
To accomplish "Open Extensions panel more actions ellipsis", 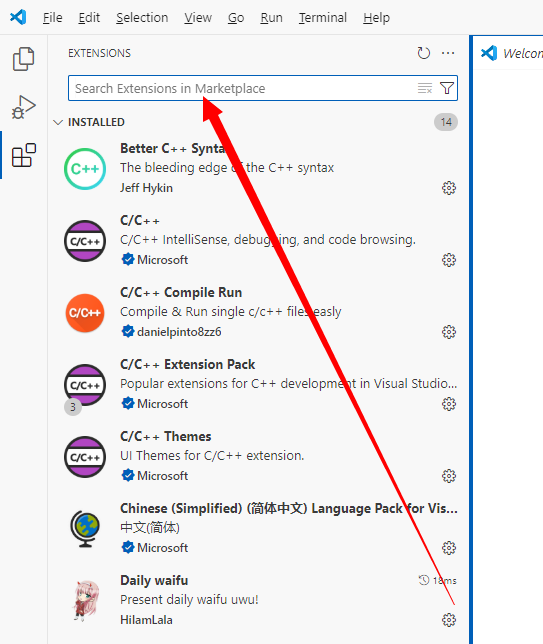I will tap(448, 53).
